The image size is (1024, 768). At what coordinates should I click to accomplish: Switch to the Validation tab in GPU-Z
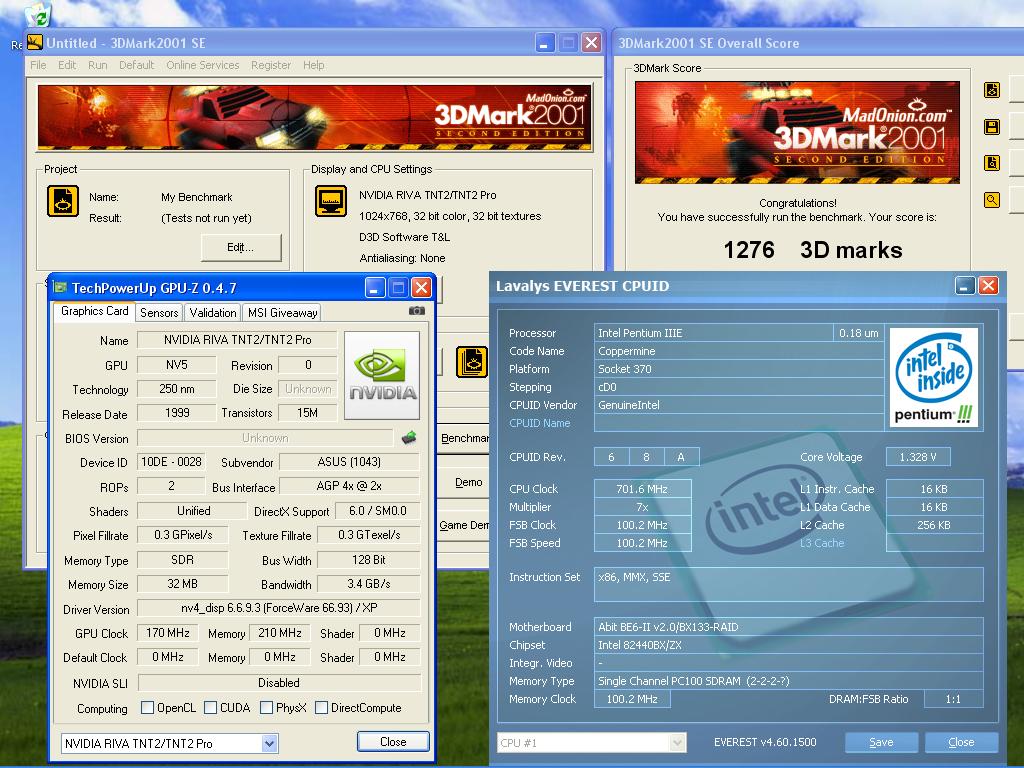point(213,313)
